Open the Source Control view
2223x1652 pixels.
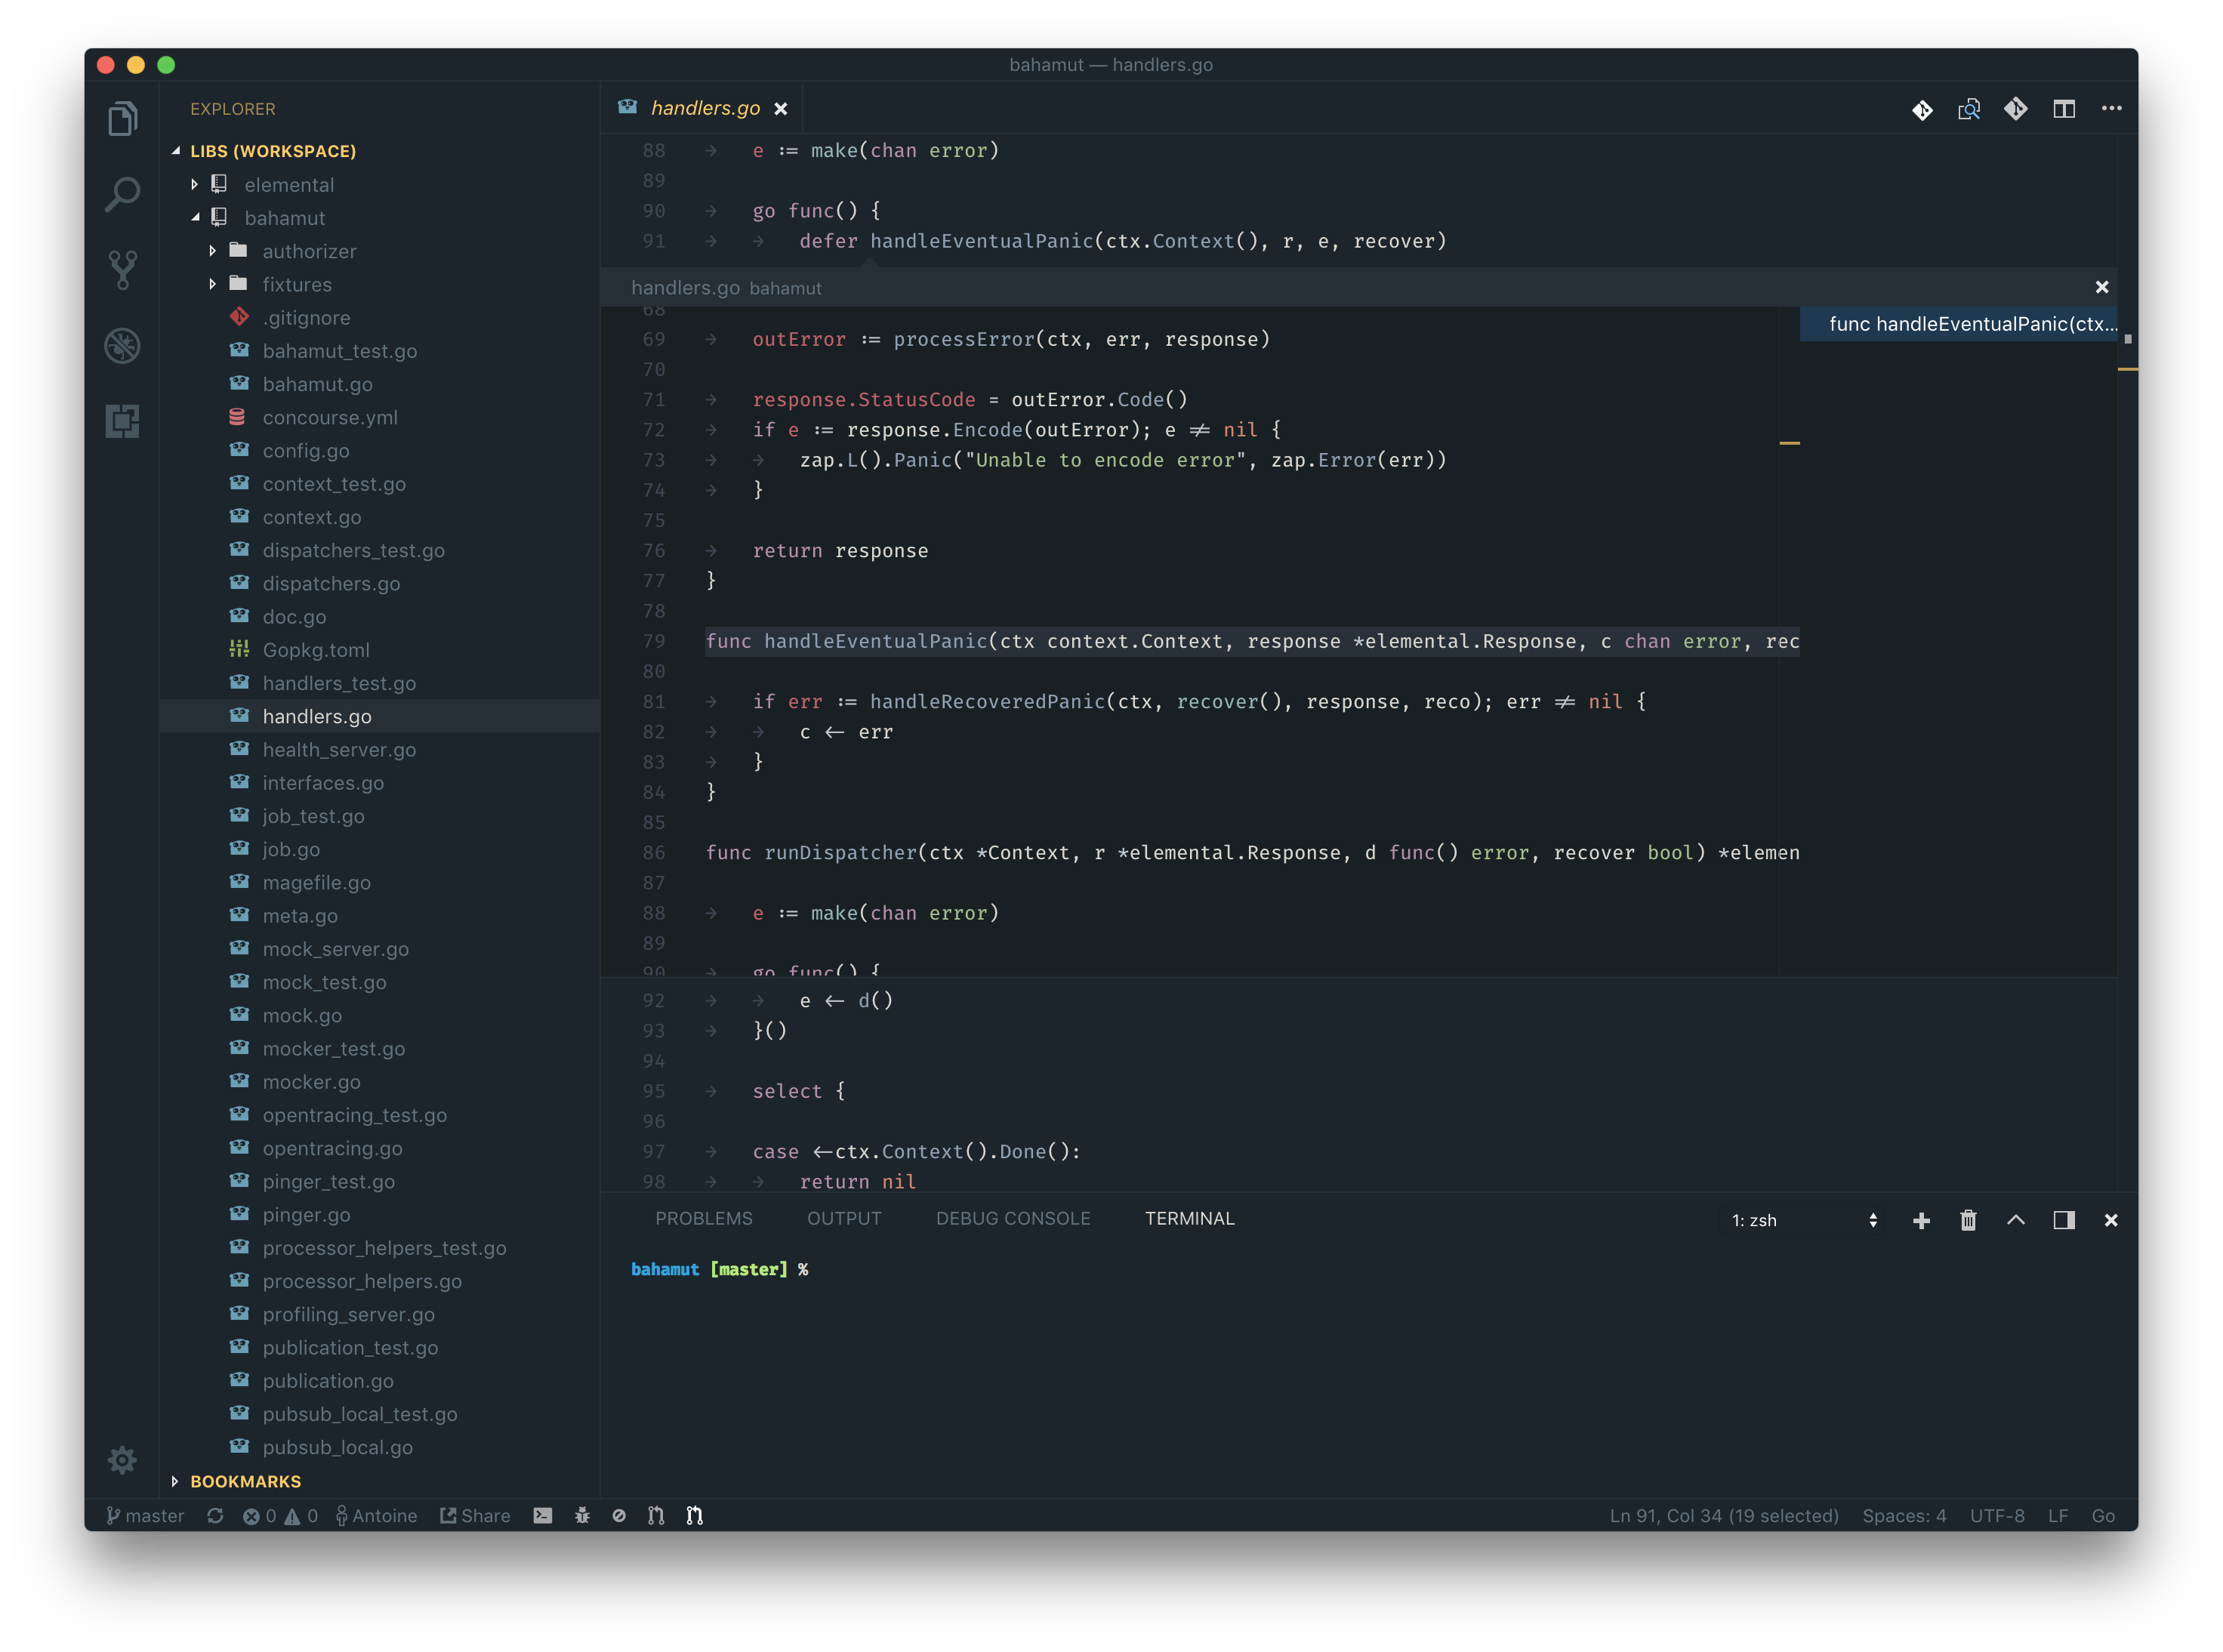[x=122, y=269]
